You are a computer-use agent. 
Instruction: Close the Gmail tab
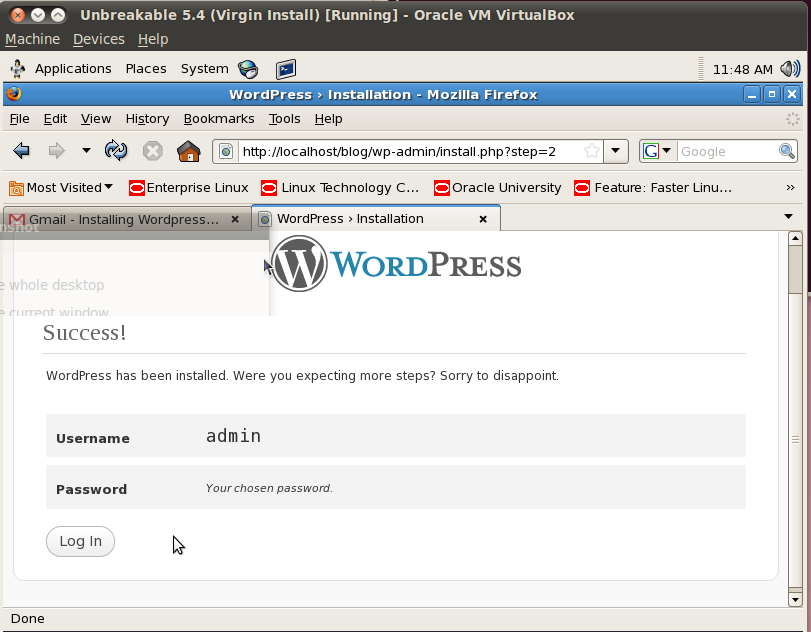(235, 219)
